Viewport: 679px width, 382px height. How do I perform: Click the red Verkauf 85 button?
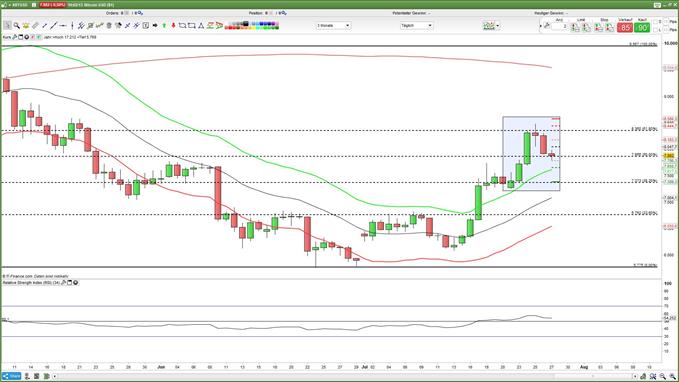tap(624, 28)
